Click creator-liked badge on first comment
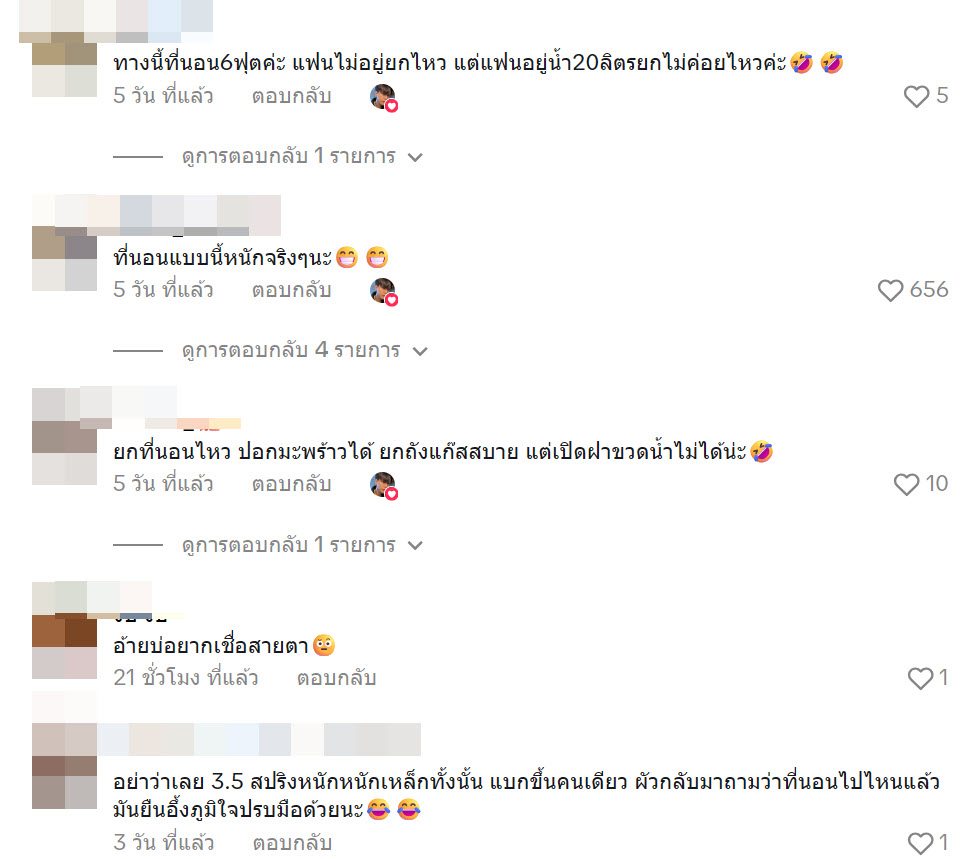This screenshot has width=960, height=859. pyautogui.click(x=384, y=97)
